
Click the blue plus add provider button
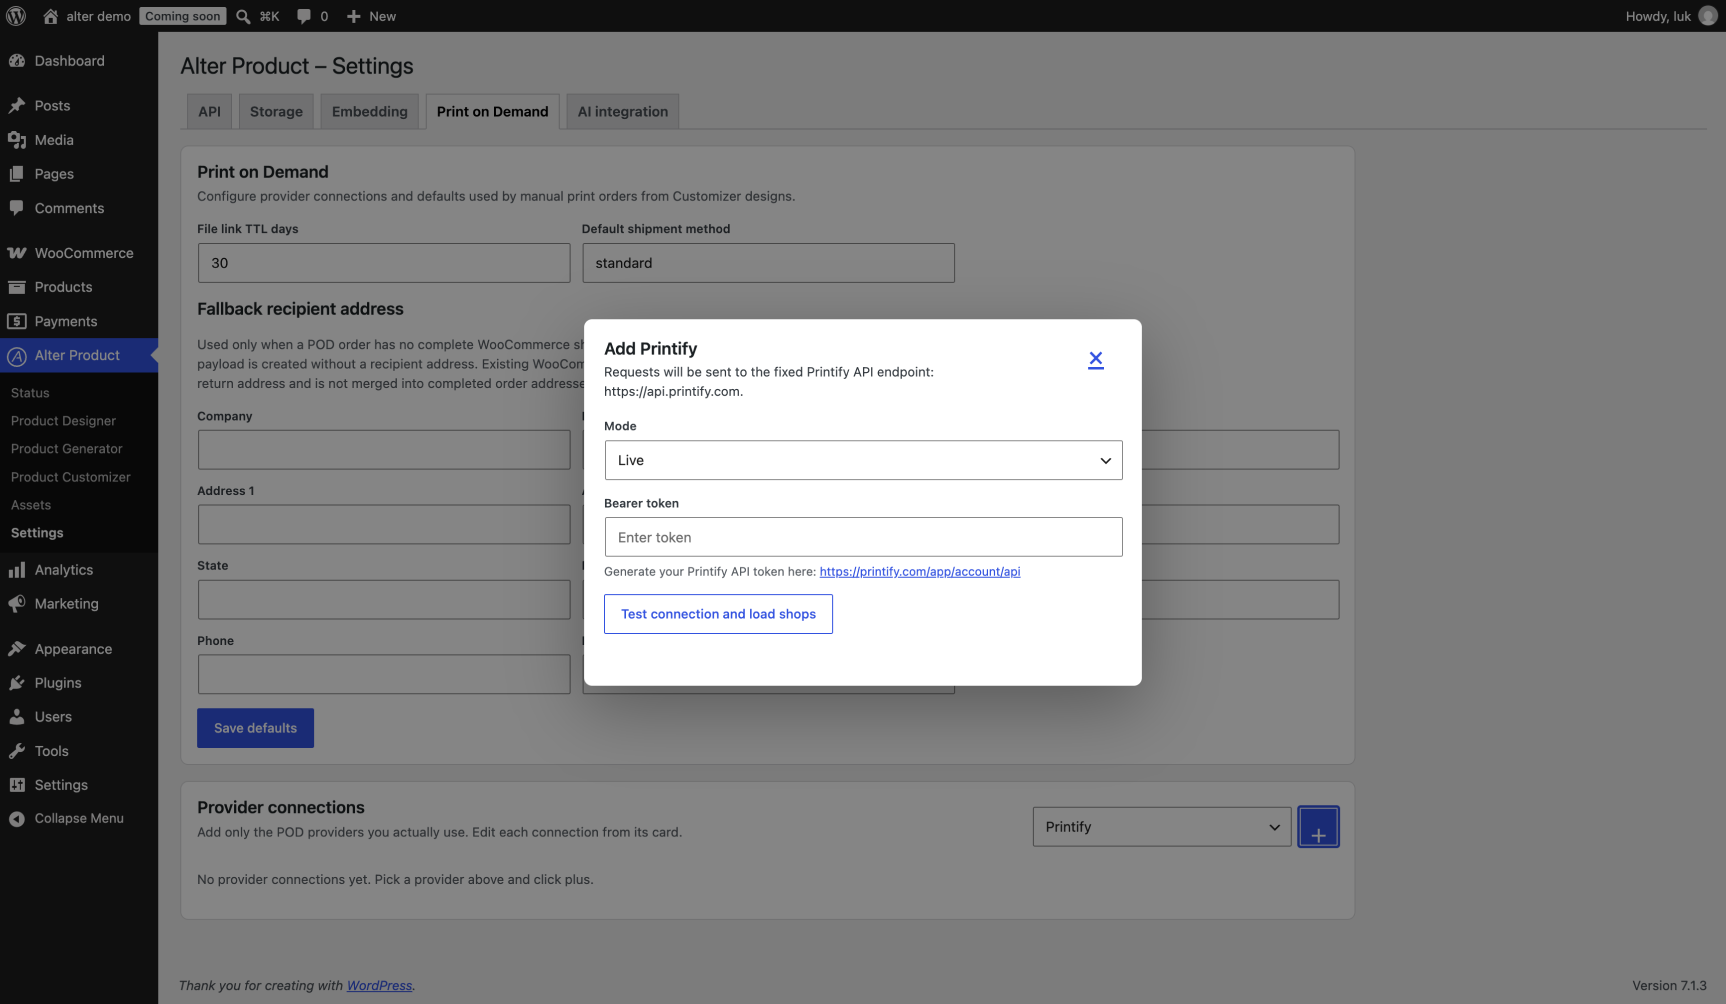[x=1318, y=827]
